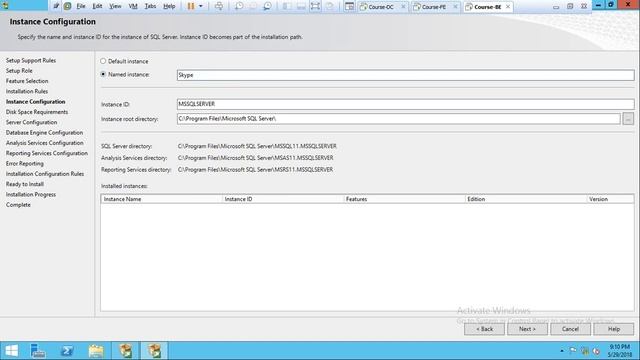640x360 pixels.
Task: Select the Ready to Install step
Action: pyautogui.click(x=25, y=184)
